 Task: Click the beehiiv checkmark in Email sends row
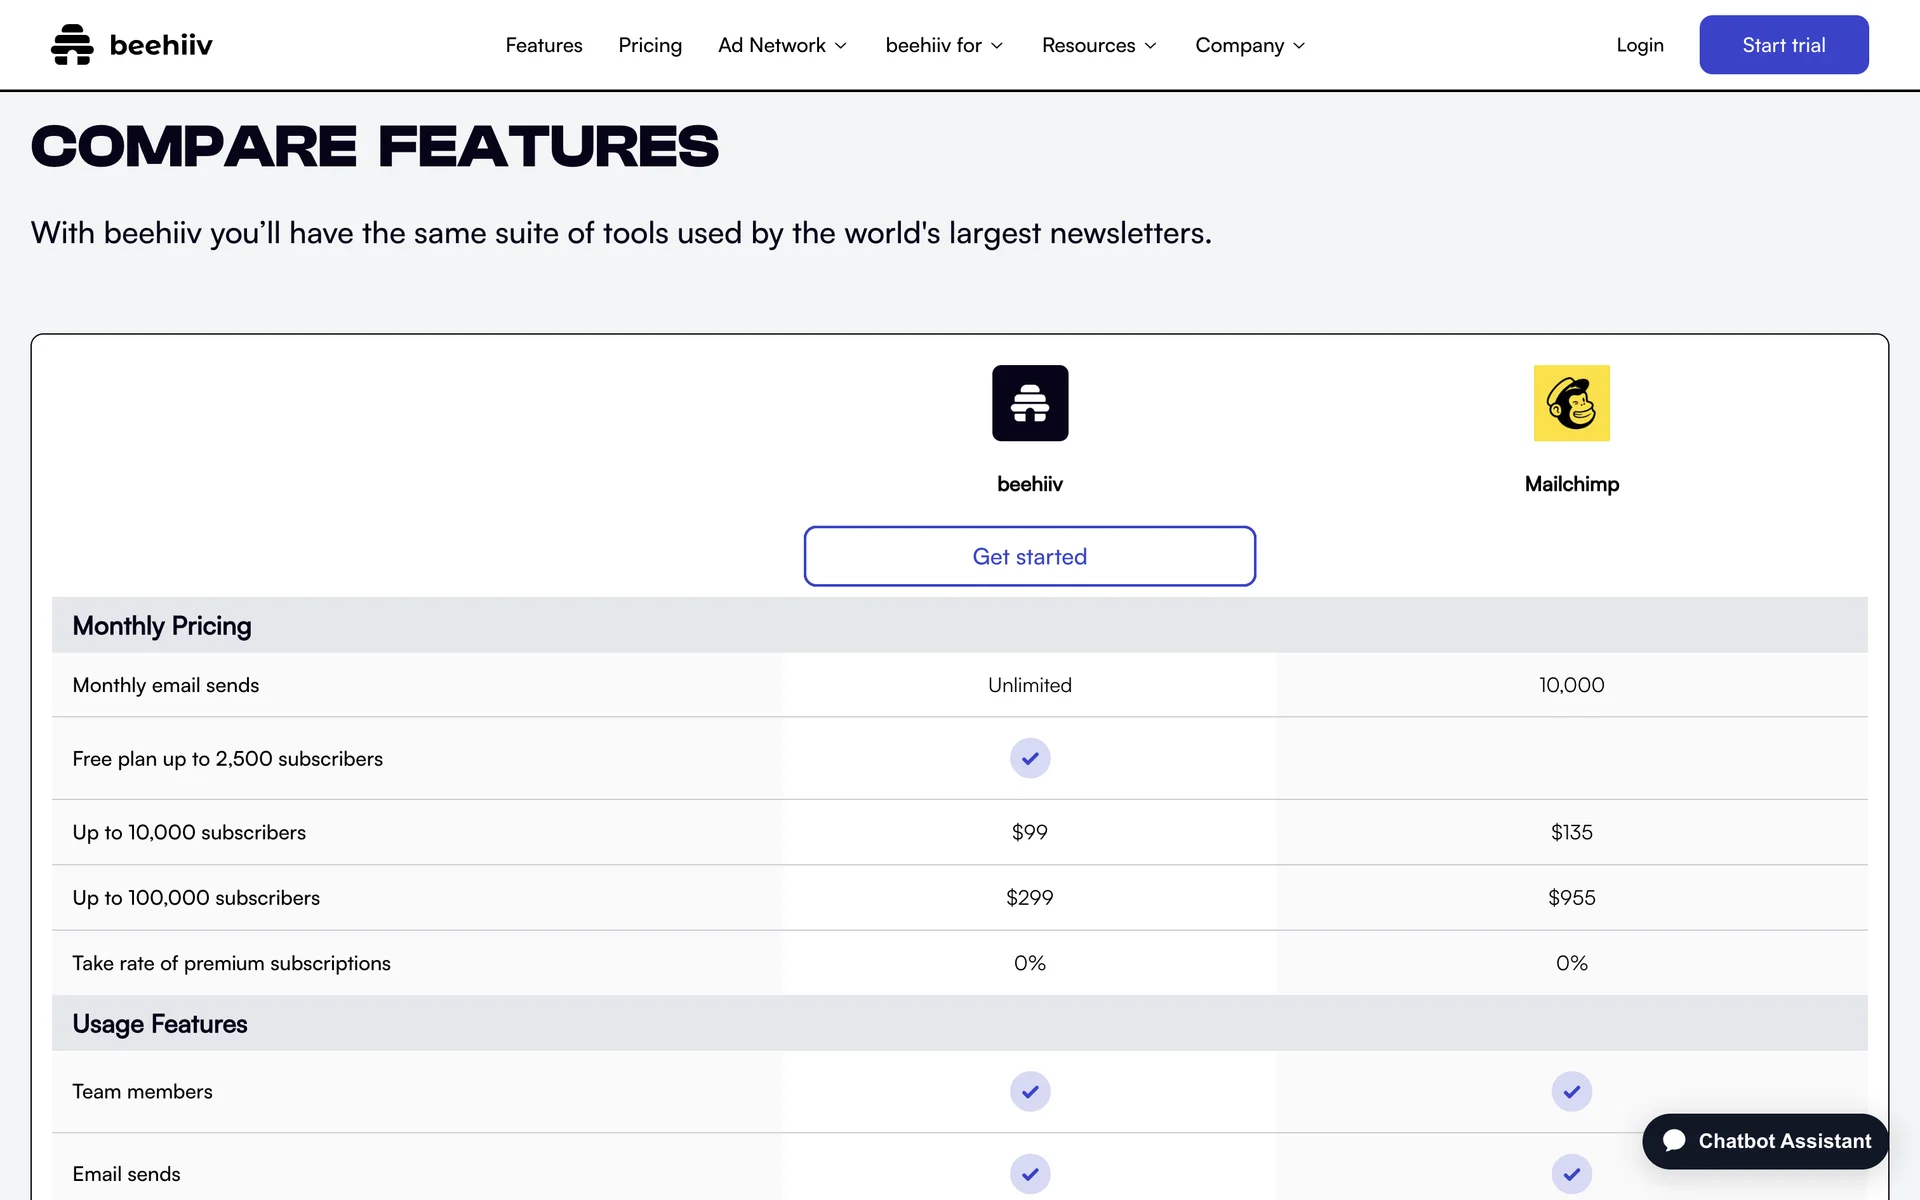pos(1030,1173)
